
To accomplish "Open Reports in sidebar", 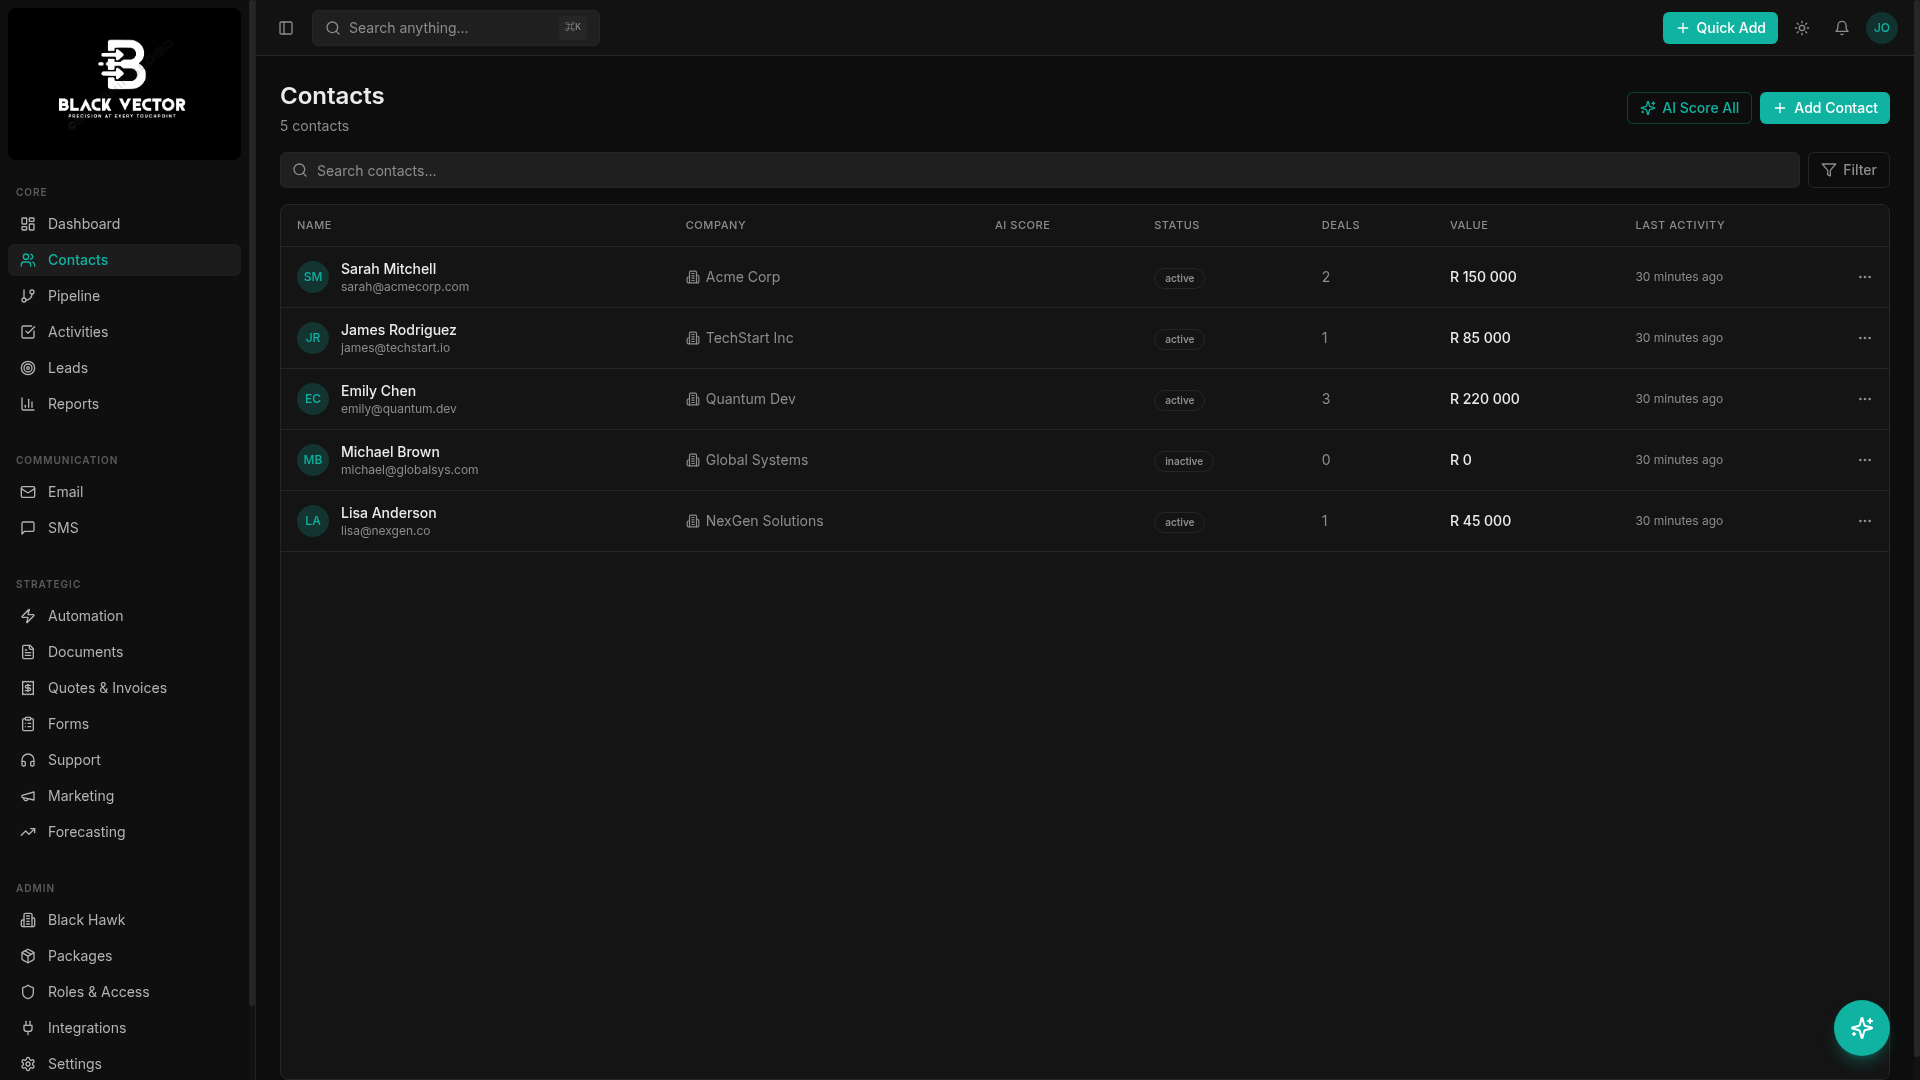I will pos(124,404).
